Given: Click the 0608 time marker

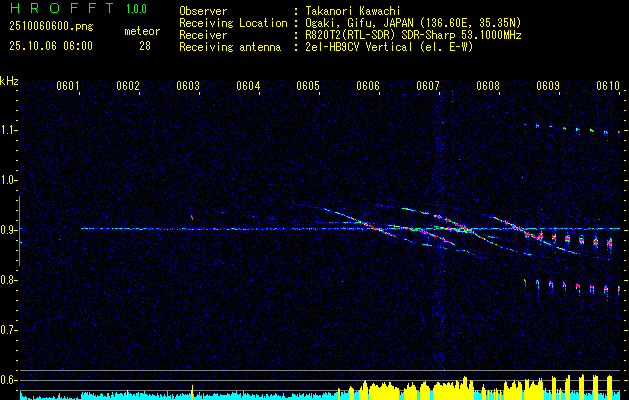Looking at the screenshot, I should [x=488, y=86].
